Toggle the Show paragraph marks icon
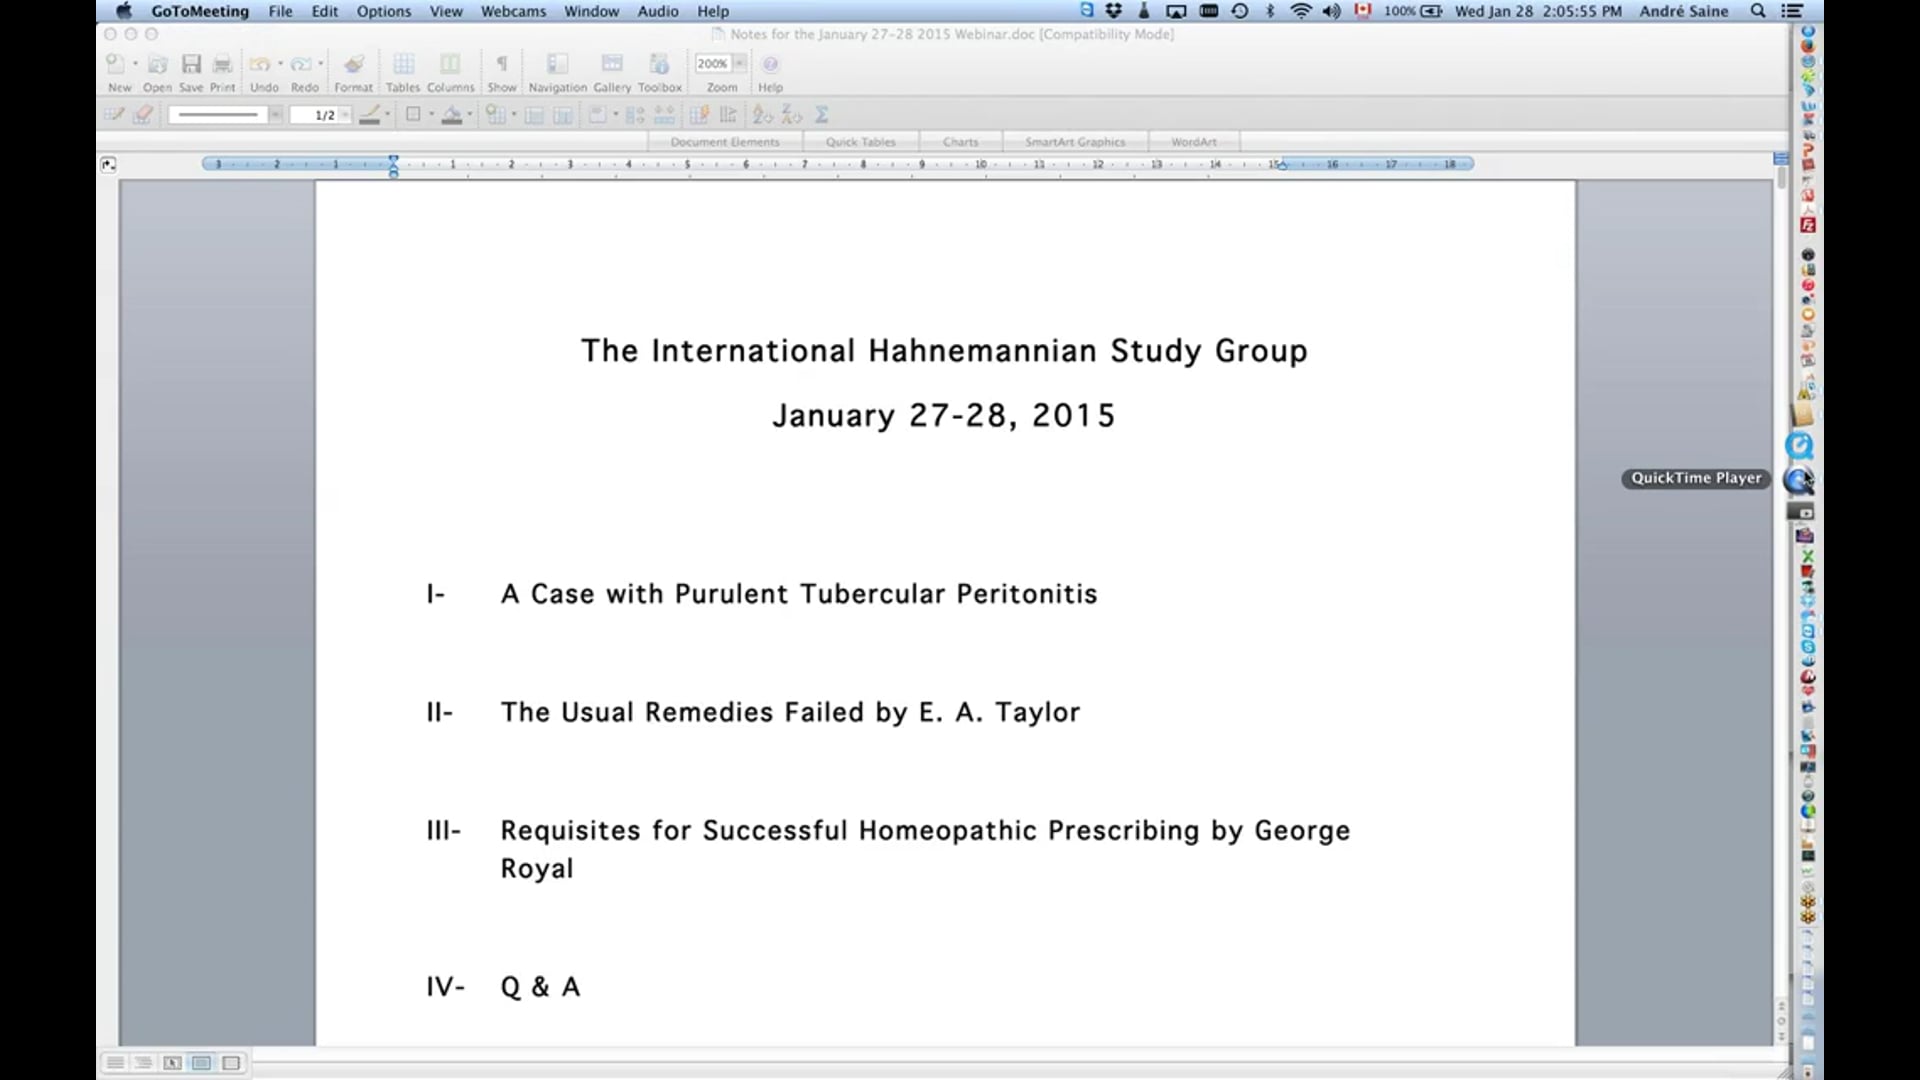 click(x=503, y=62)
